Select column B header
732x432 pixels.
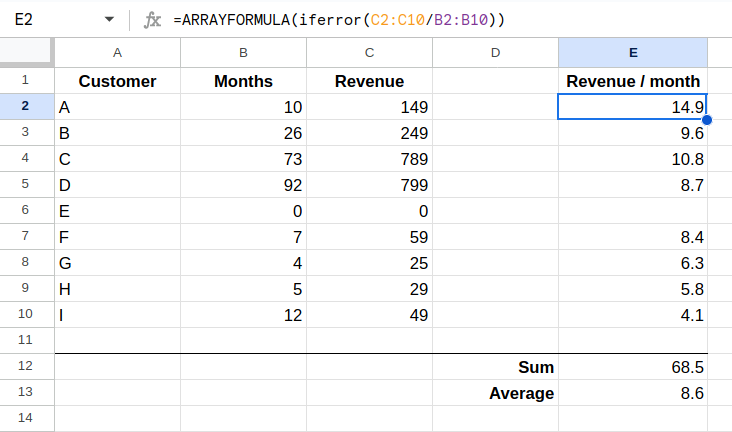tap(244, 53)
